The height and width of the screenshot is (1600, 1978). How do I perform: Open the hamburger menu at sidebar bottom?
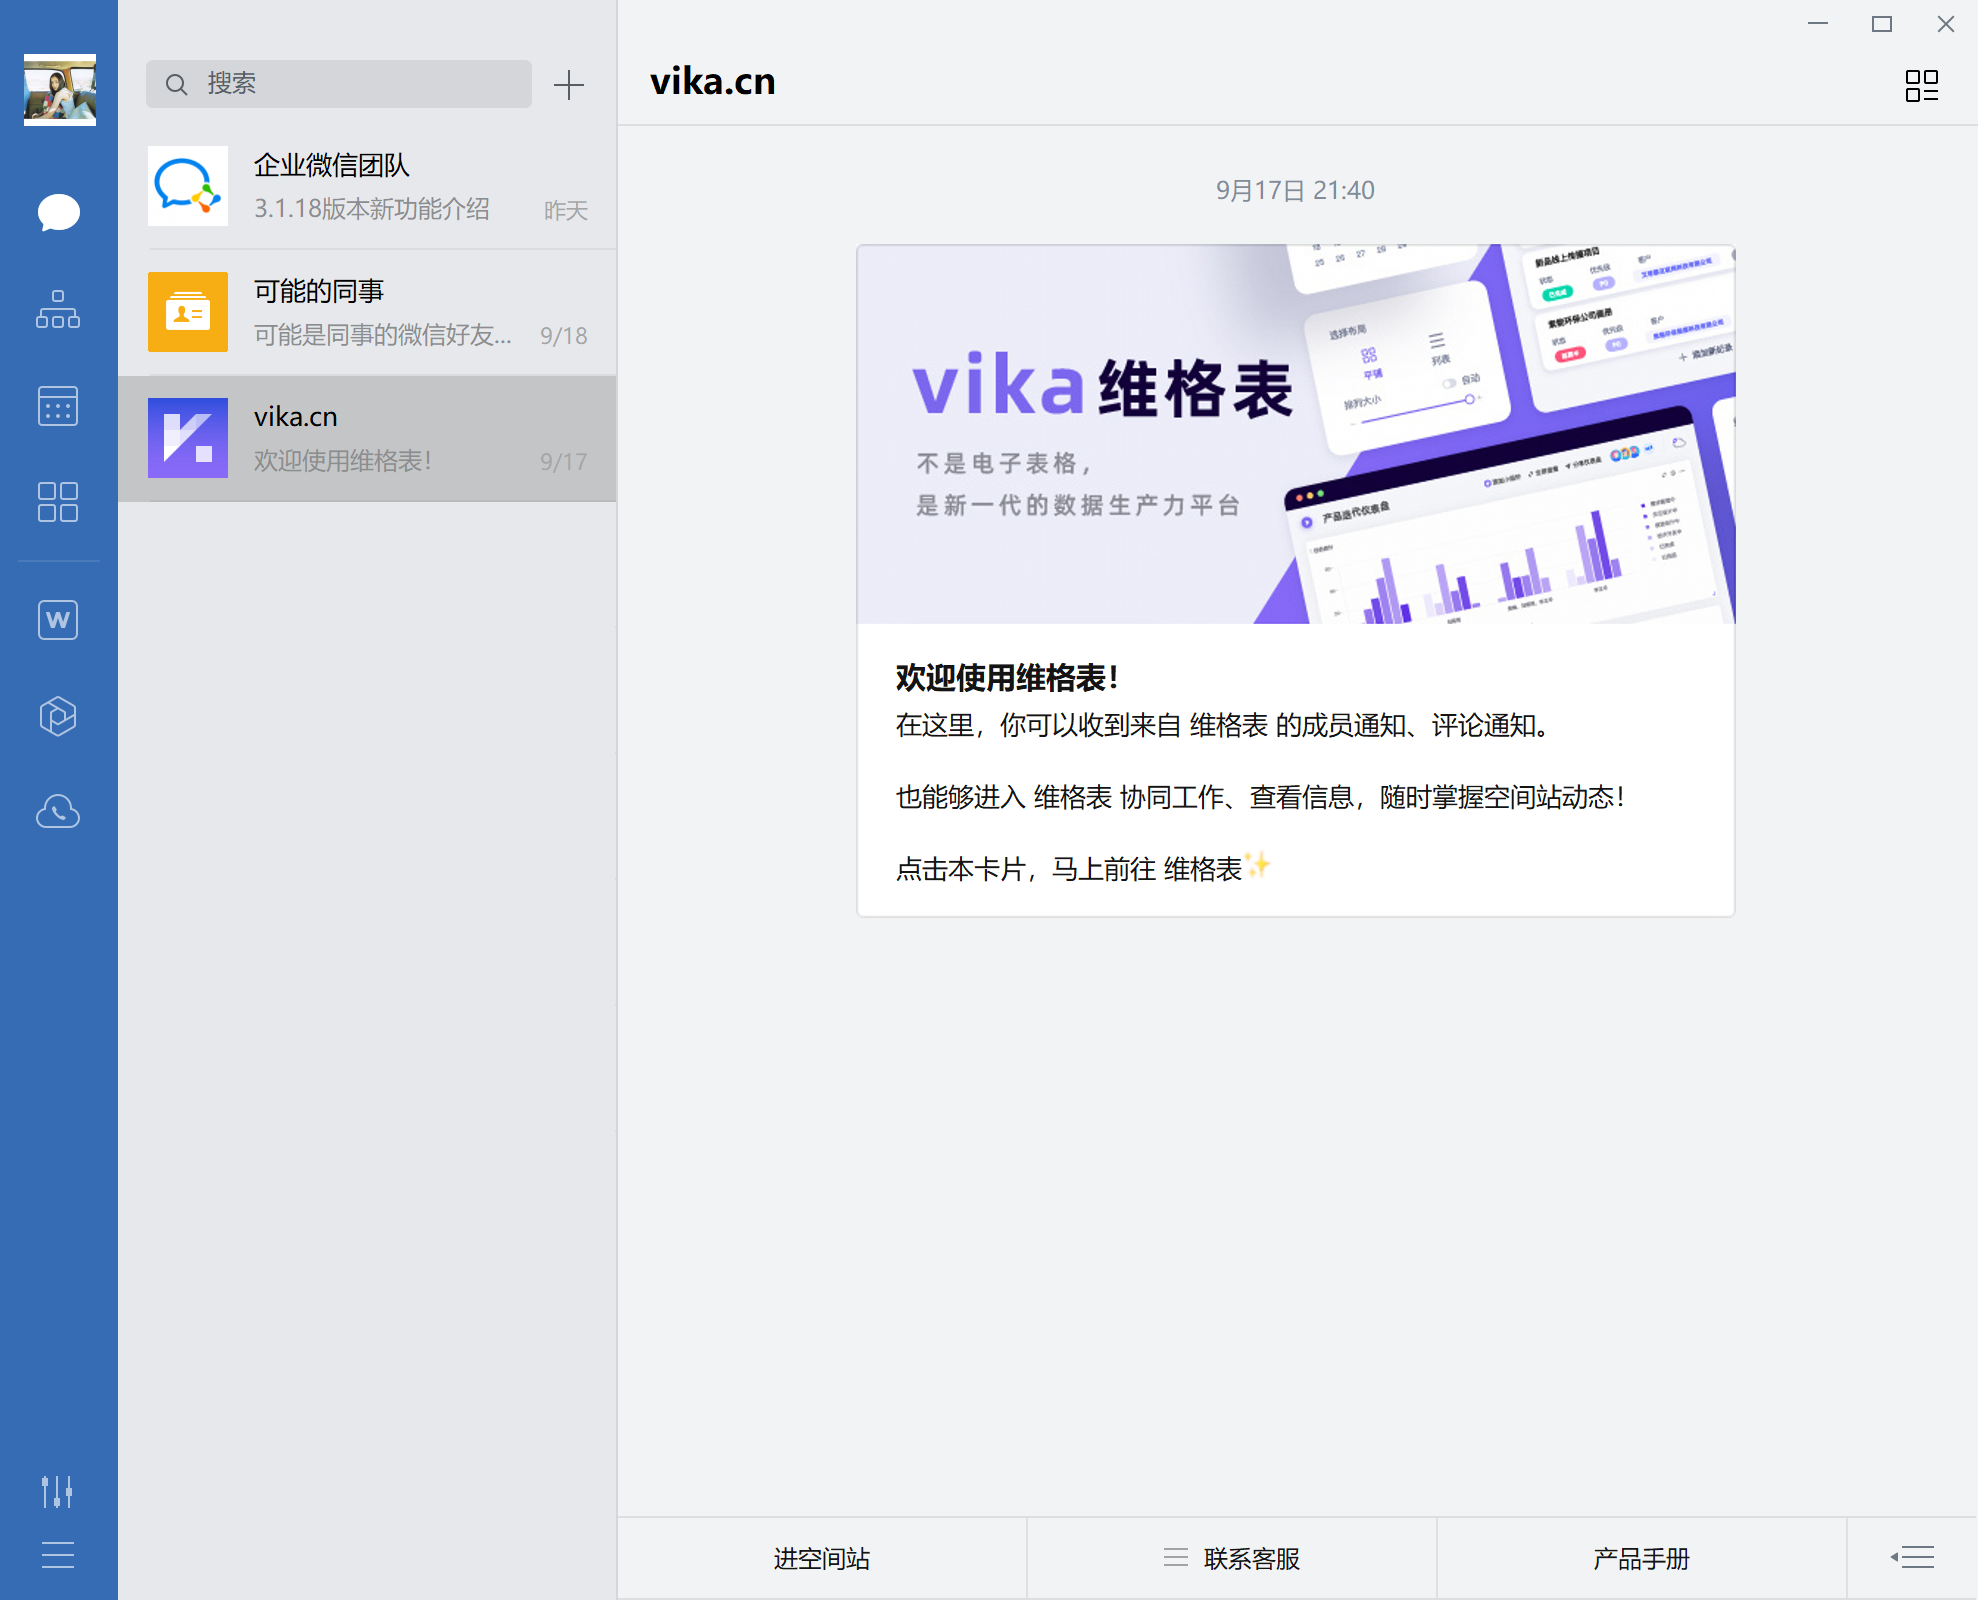[x=58, y=1555]
